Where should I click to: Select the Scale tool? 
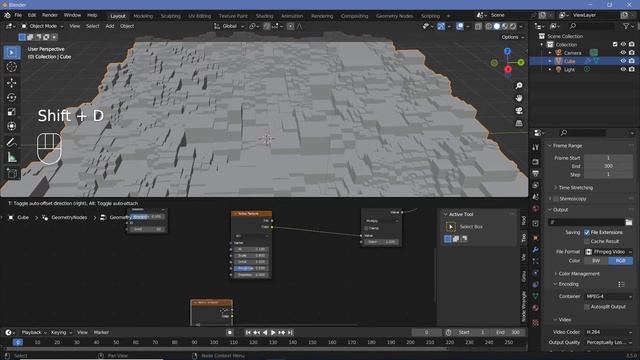12,112
